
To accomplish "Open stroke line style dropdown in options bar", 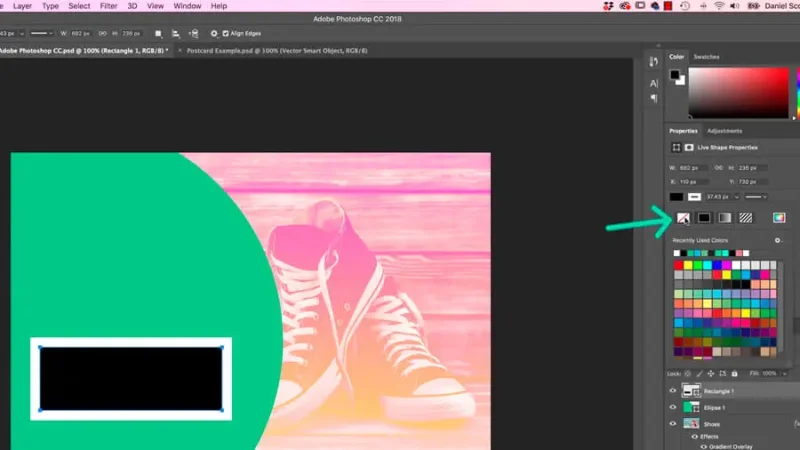I will click(41, 34).
